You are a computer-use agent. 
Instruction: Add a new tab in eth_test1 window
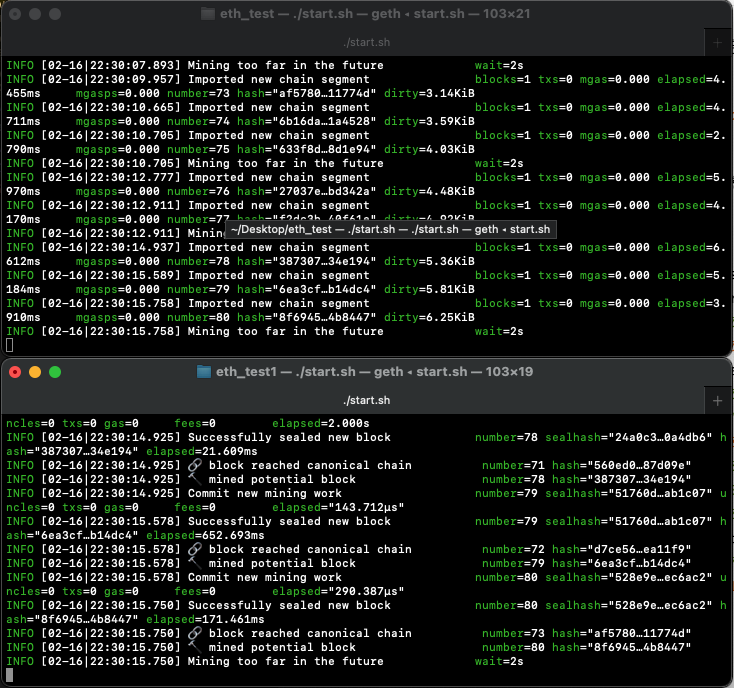717,401
